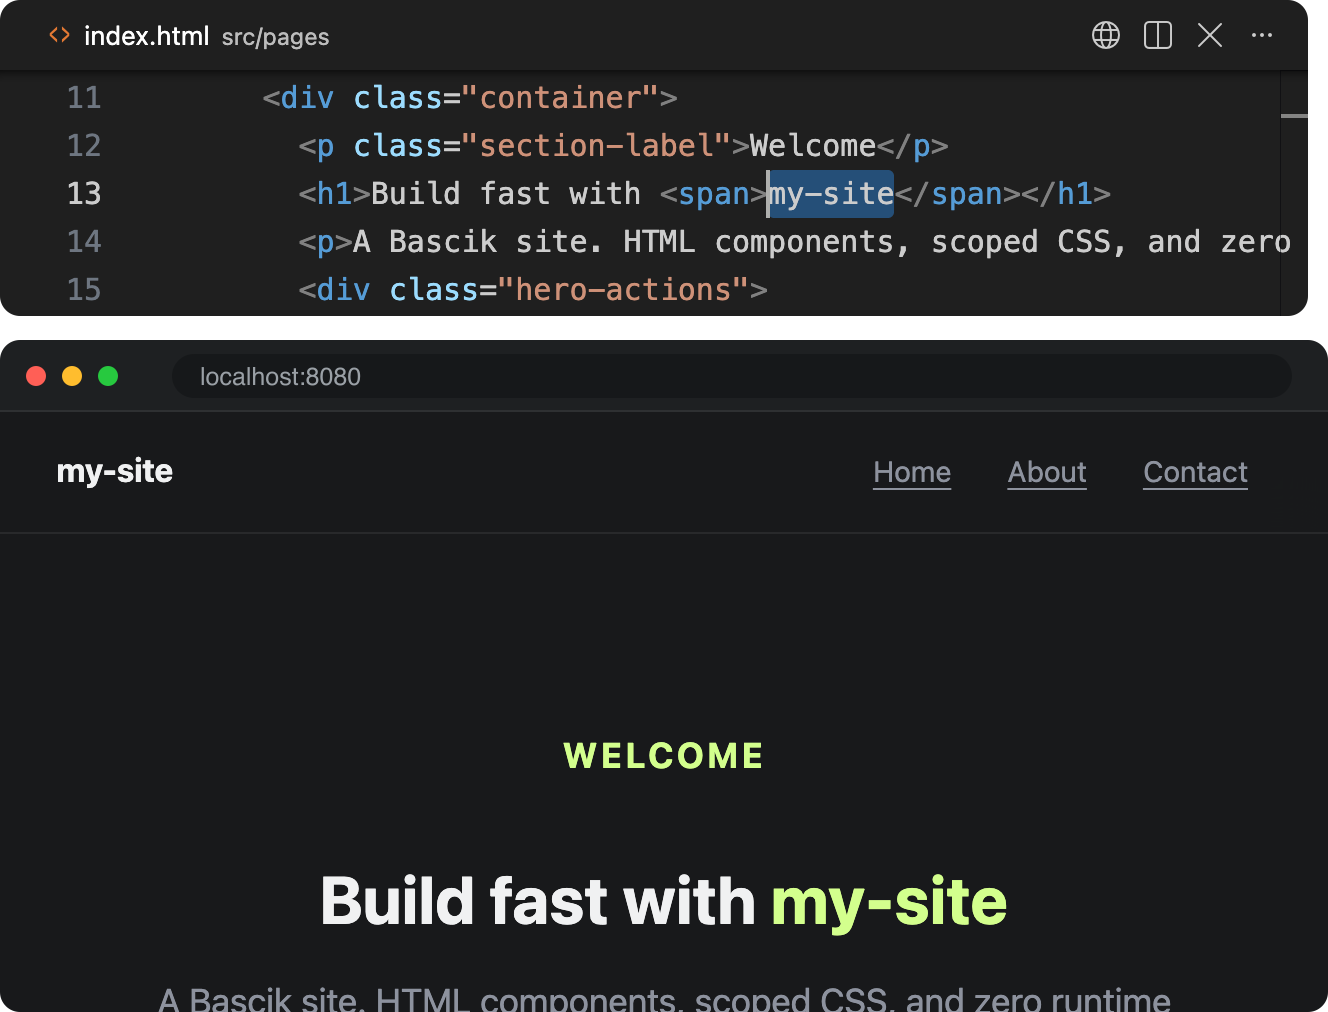Click the "A Bascik site" description paragraph
Viewport: 1328px width, 1012px height.
[664, 998]
